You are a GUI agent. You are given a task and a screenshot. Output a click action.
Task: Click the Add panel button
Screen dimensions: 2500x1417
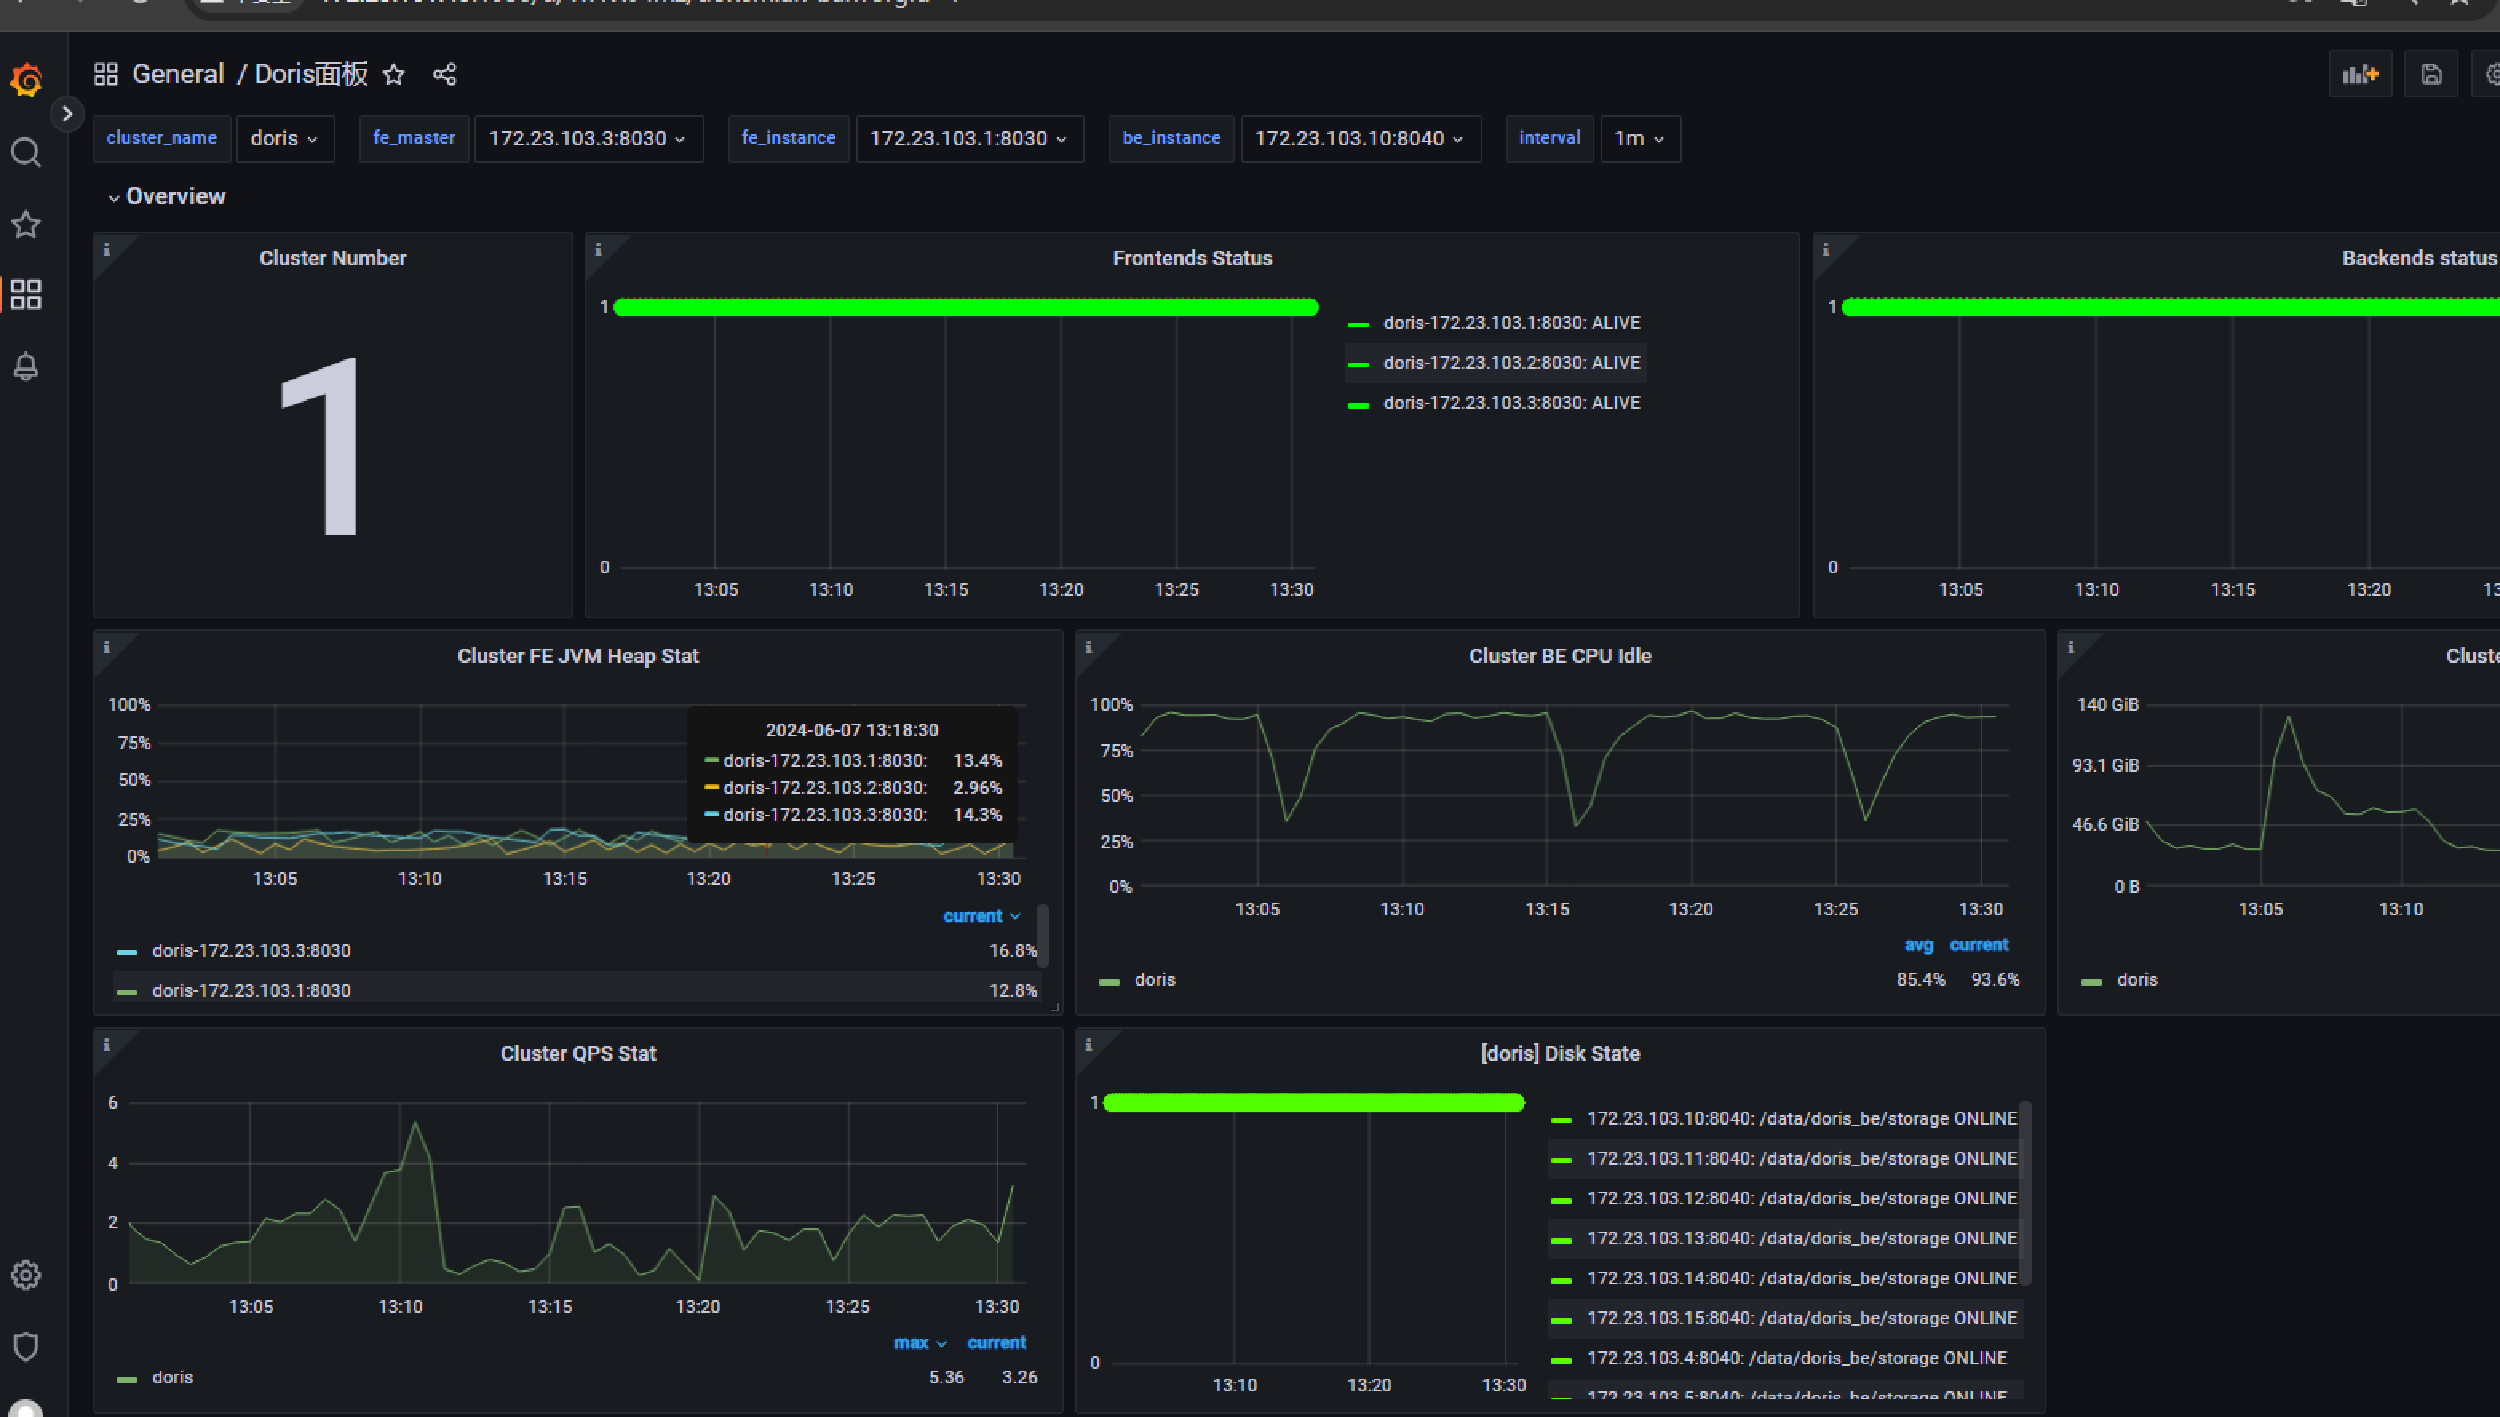[2360, 74]
